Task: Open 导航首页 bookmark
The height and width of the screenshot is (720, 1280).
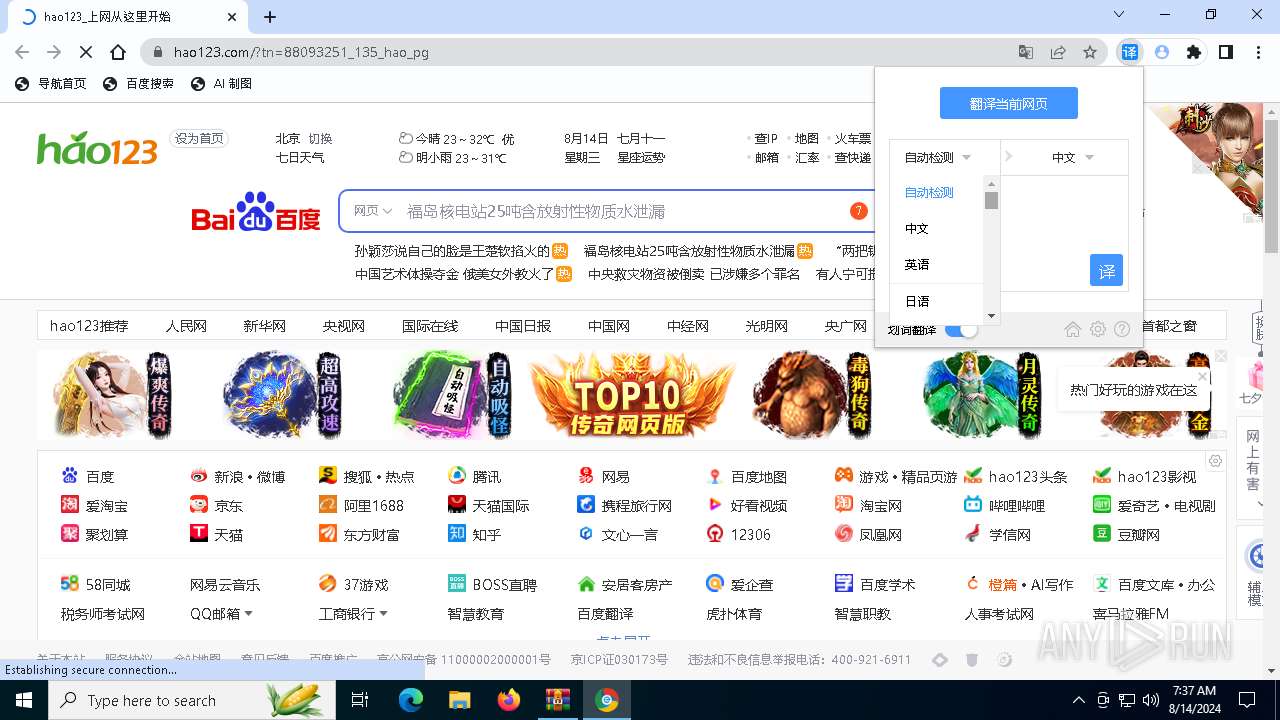Action: click(51, 84)
